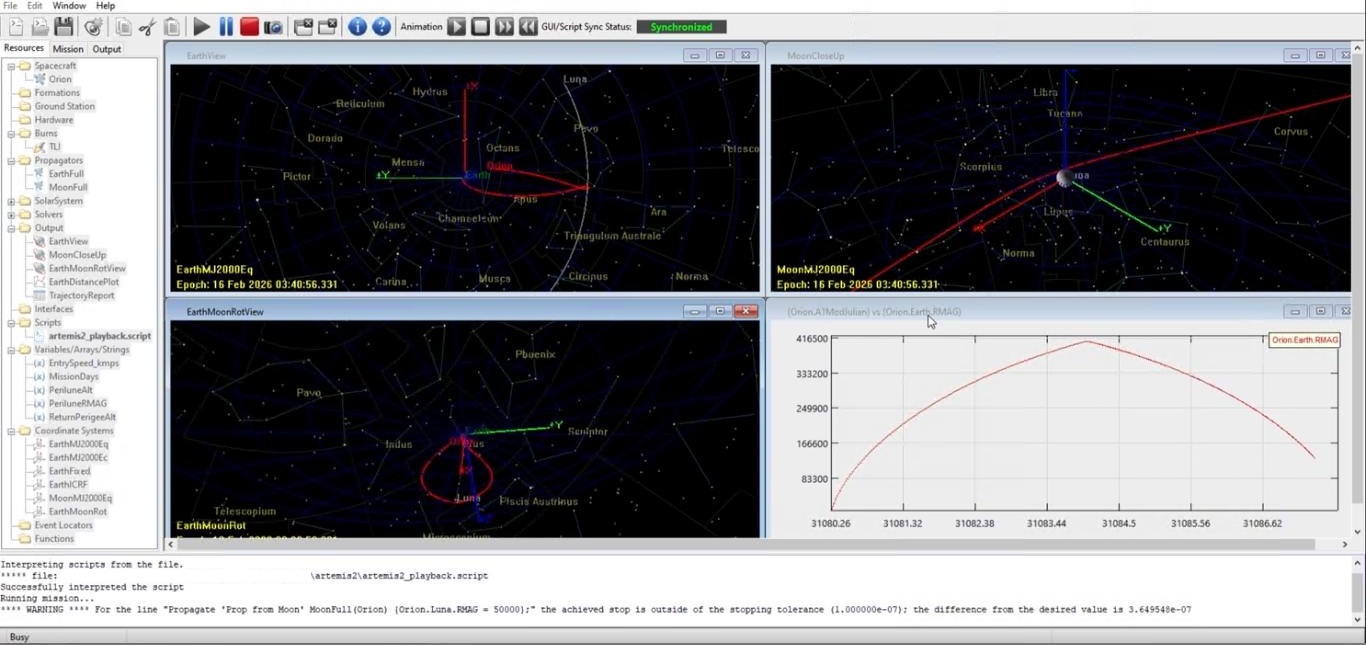Run the mission with the green play toolbar icon

[x=200, y=26]
